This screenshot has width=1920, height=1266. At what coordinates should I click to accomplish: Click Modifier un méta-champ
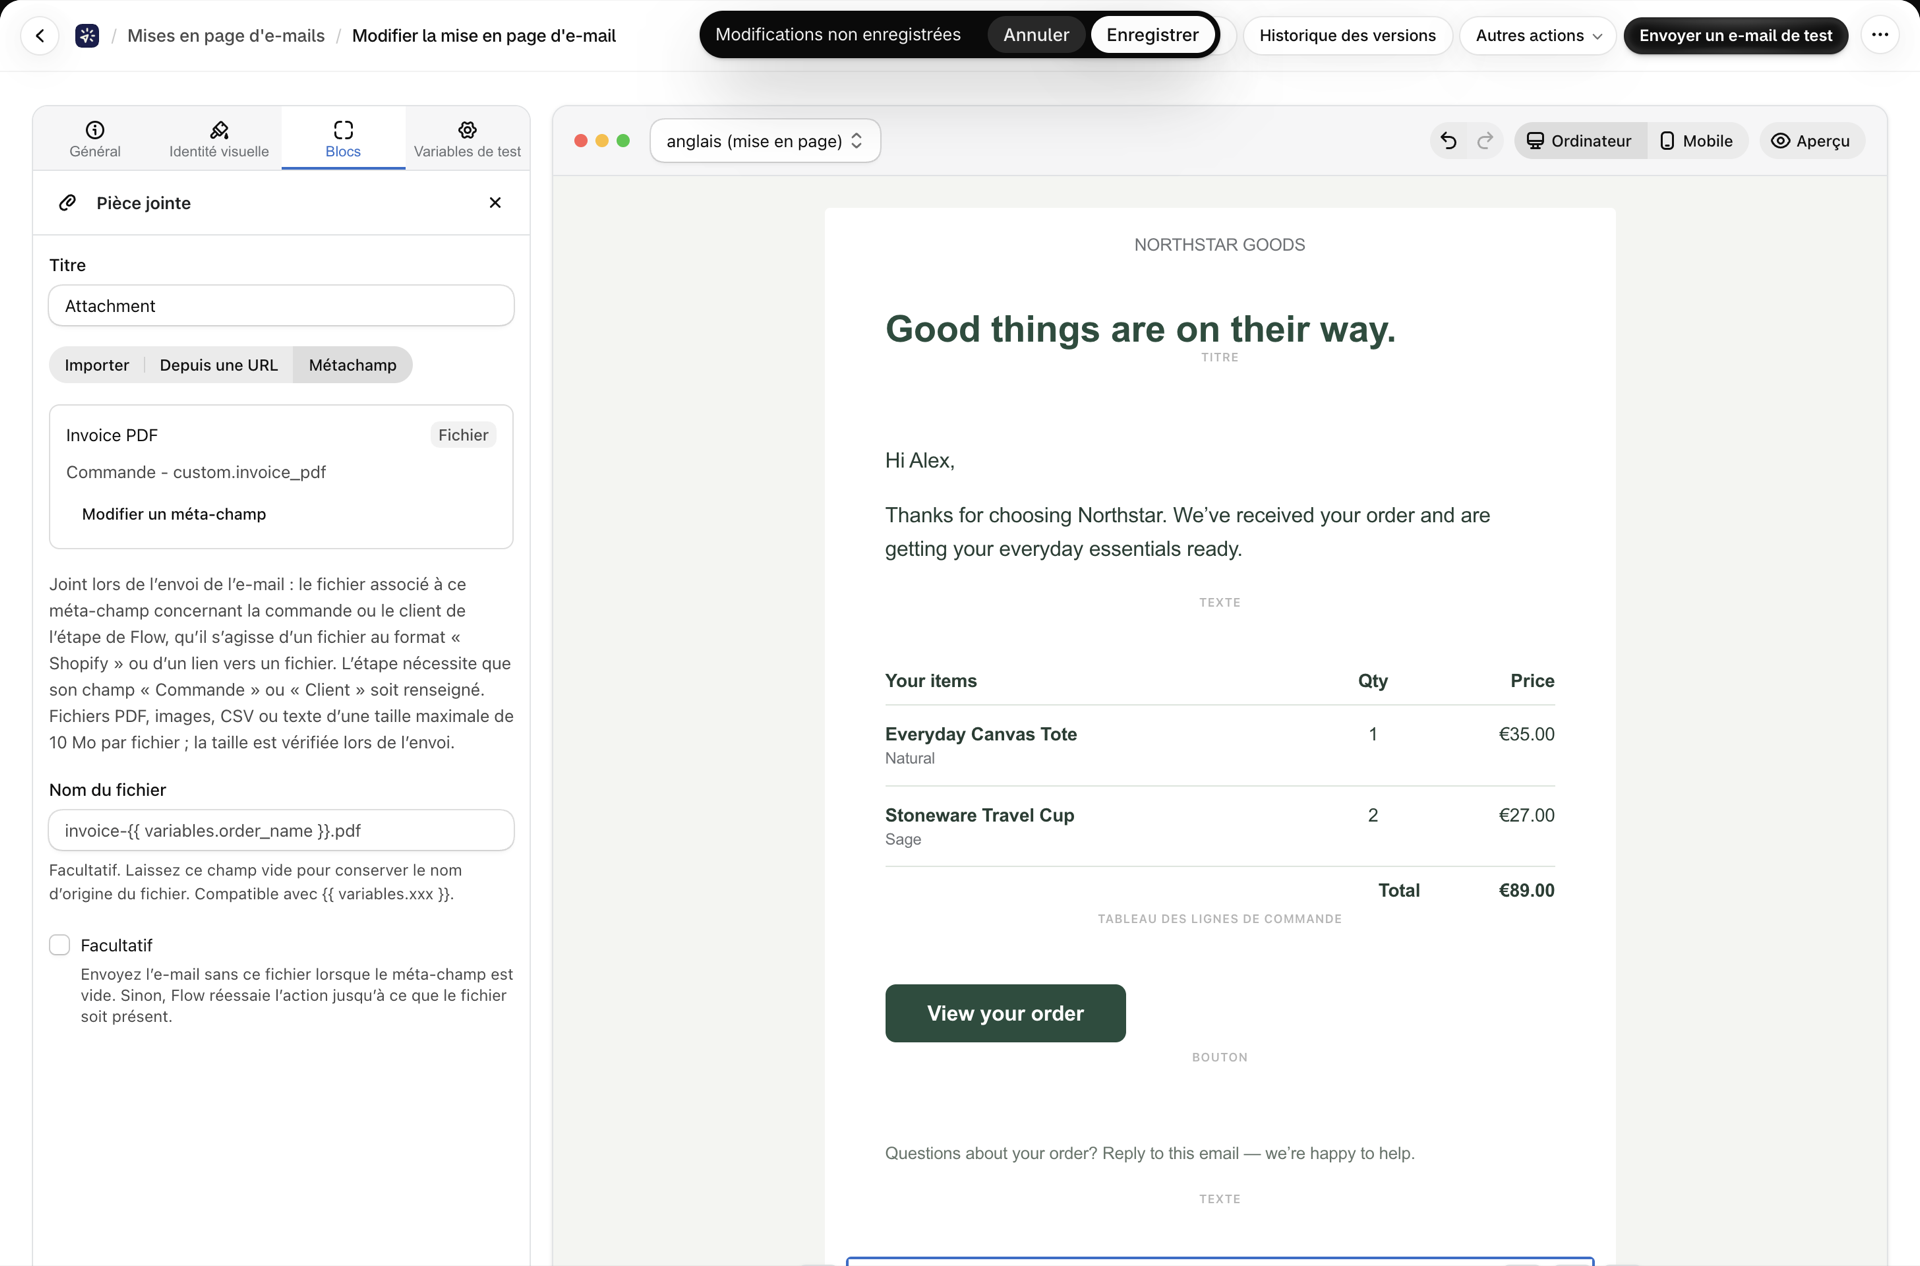point(174,514)
